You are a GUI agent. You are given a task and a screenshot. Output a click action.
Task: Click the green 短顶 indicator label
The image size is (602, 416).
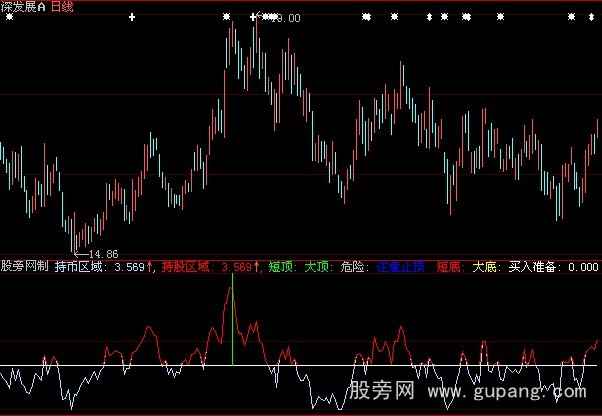pos(281,267)
